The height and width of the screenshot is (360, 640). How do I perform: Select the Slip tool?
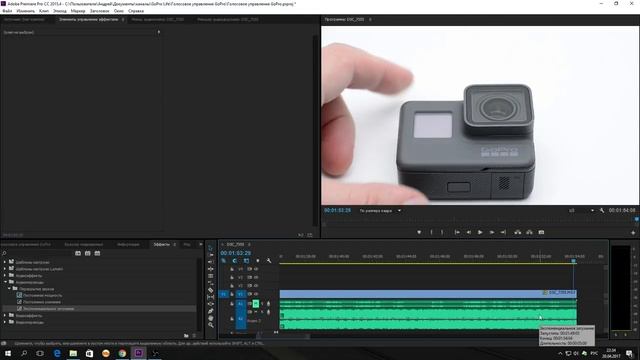tap(211, 297)
